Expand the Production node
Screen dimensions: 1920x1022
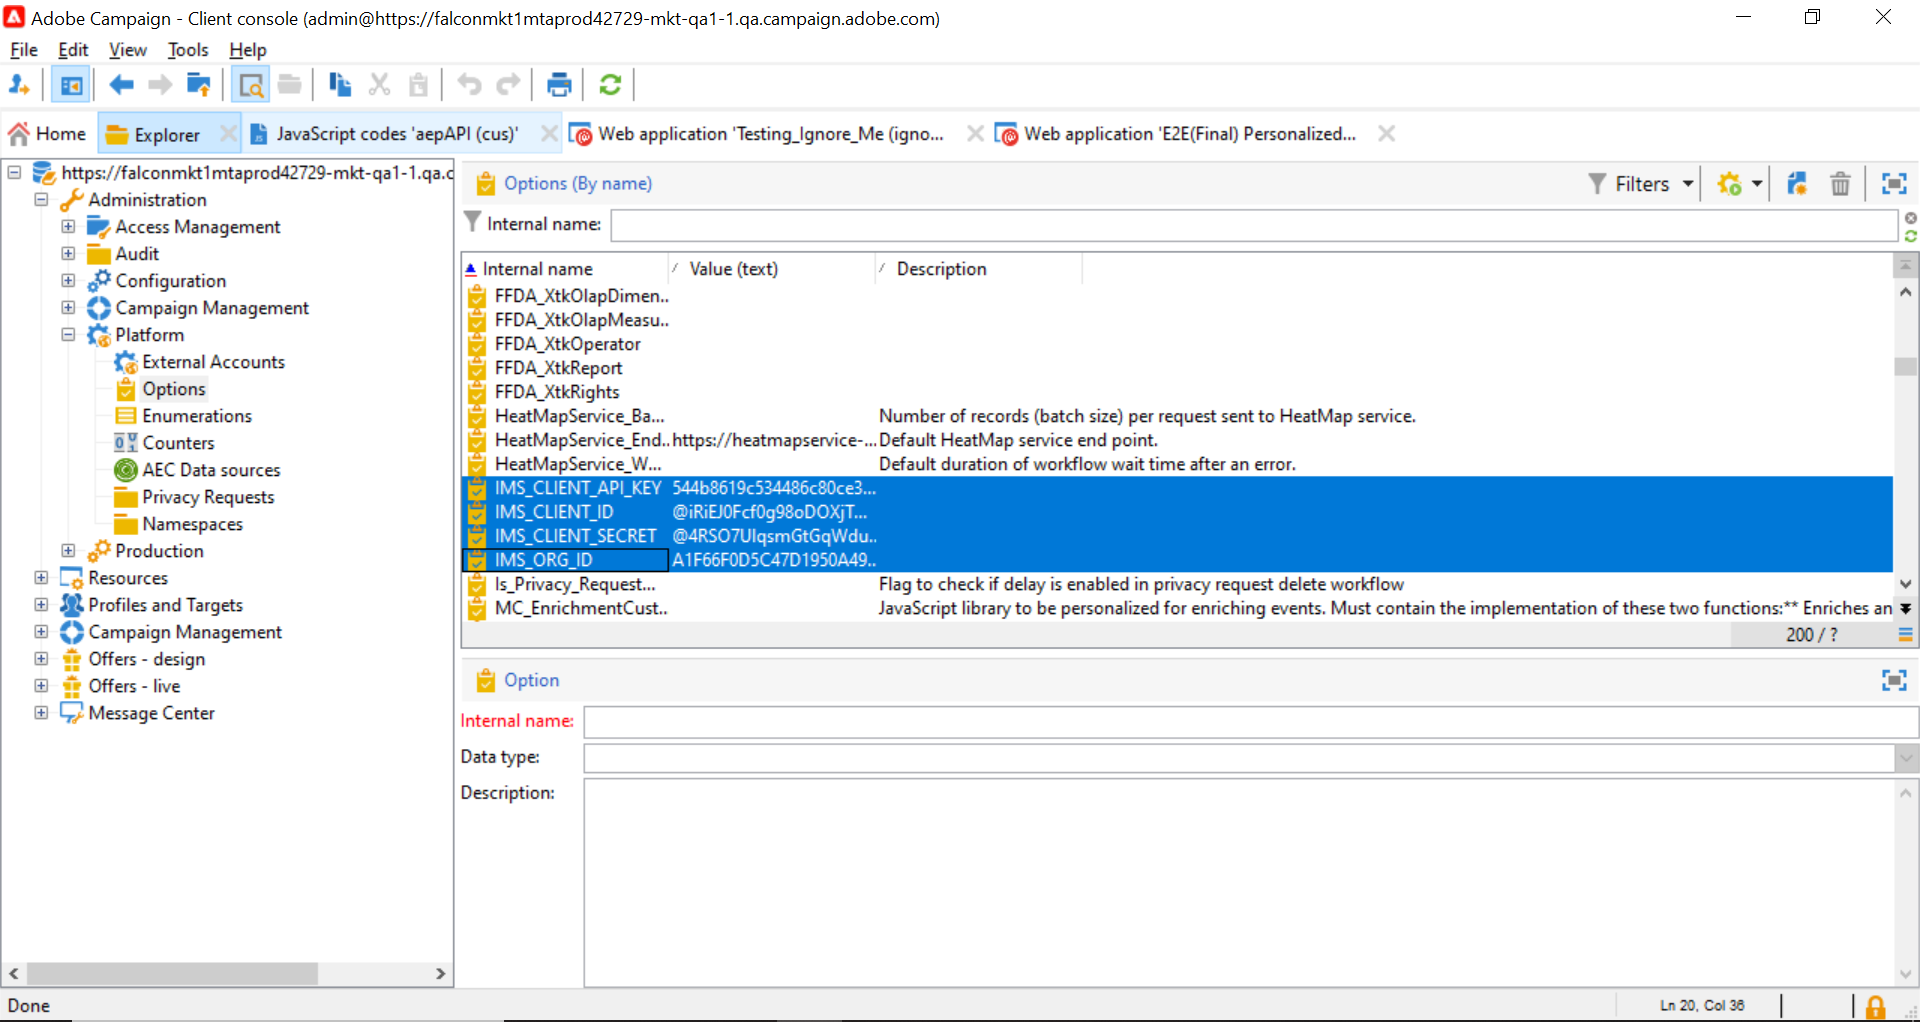coord(68,551)
